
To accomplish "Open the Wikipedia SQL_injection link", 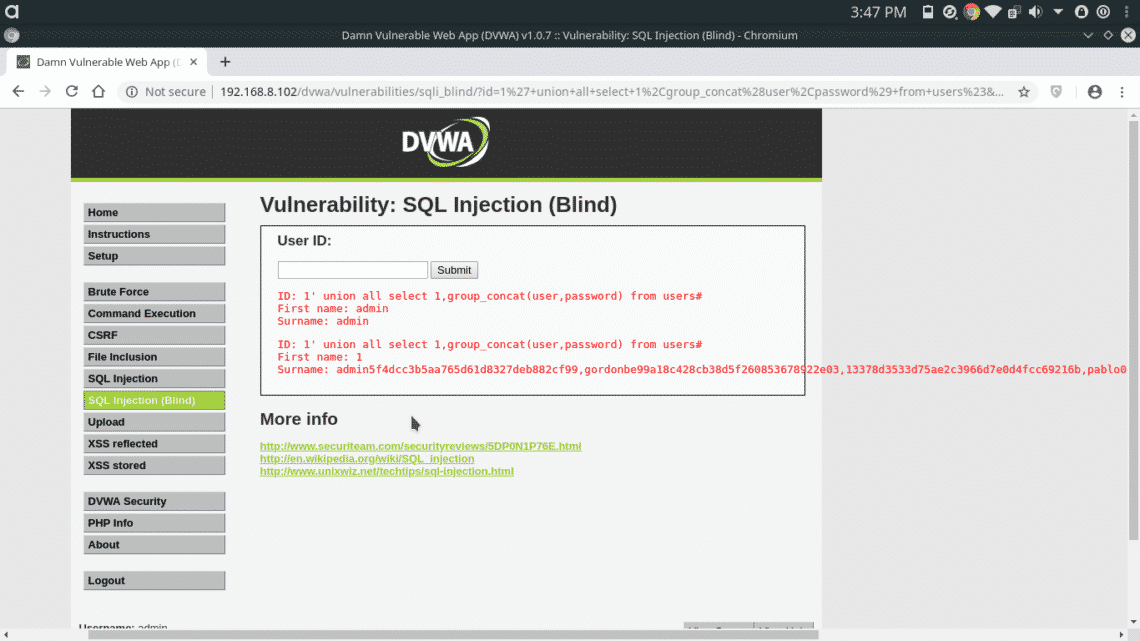I will (x=367, y=459).
